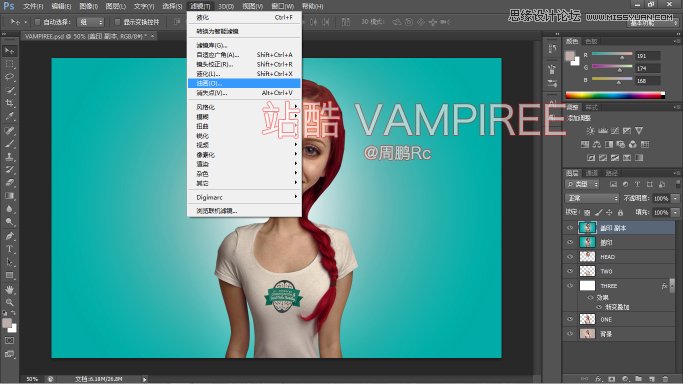Hide the THREE layer

[x=570, y=286]
